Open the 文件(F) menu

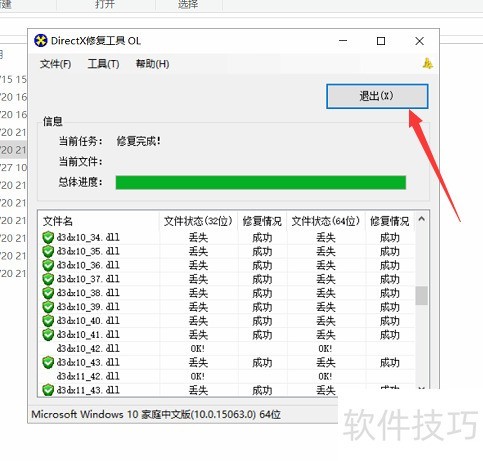(55, 64)
